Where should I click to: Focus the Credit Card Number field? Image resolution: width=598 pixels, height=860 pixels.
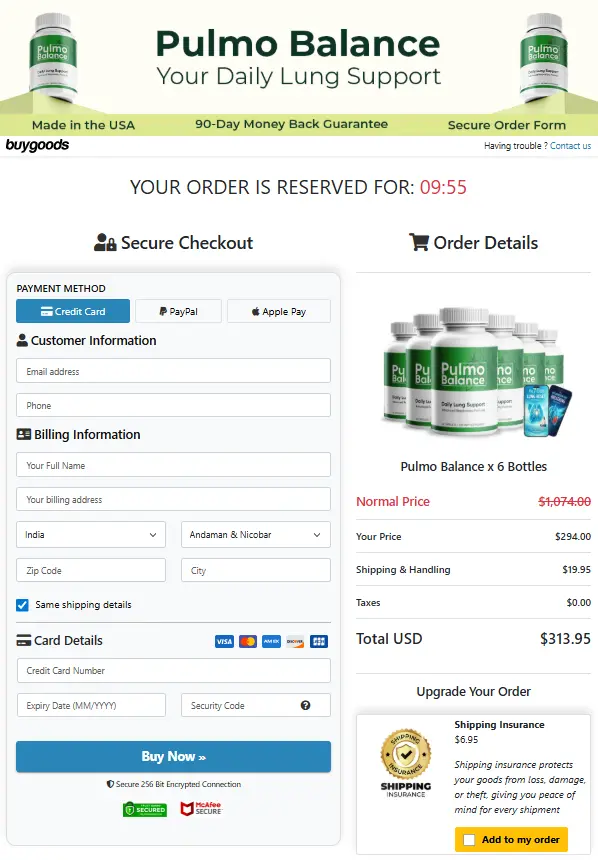(173, 670)
